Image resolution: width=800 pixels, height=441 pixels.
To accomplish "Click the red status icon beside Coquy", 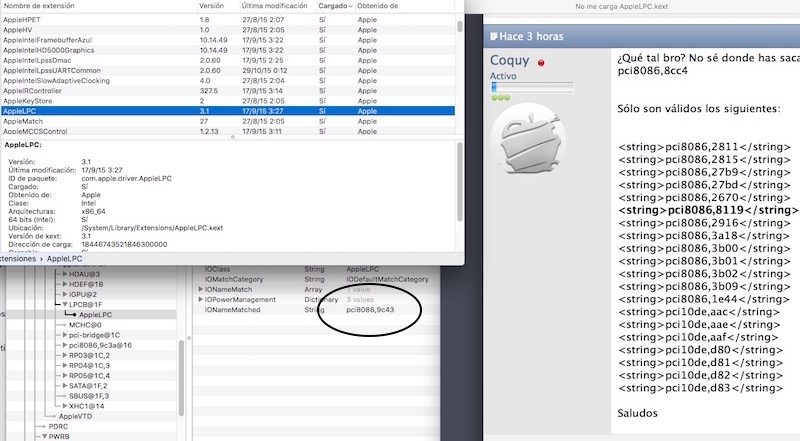I will coord(541,63).
